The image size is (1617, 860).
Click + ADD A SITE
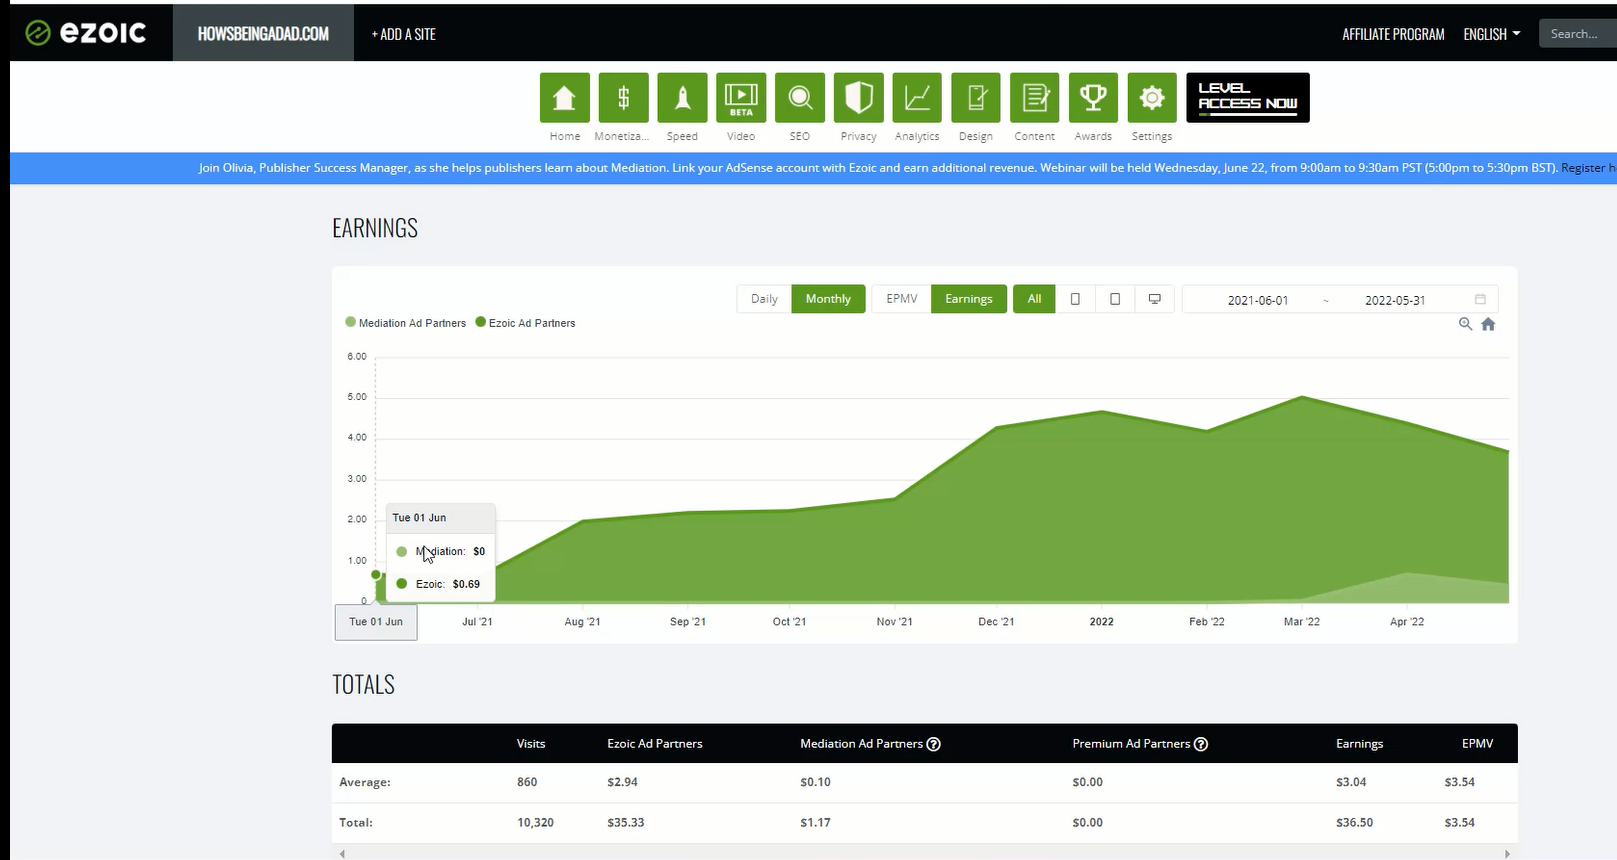click(404, 34)
